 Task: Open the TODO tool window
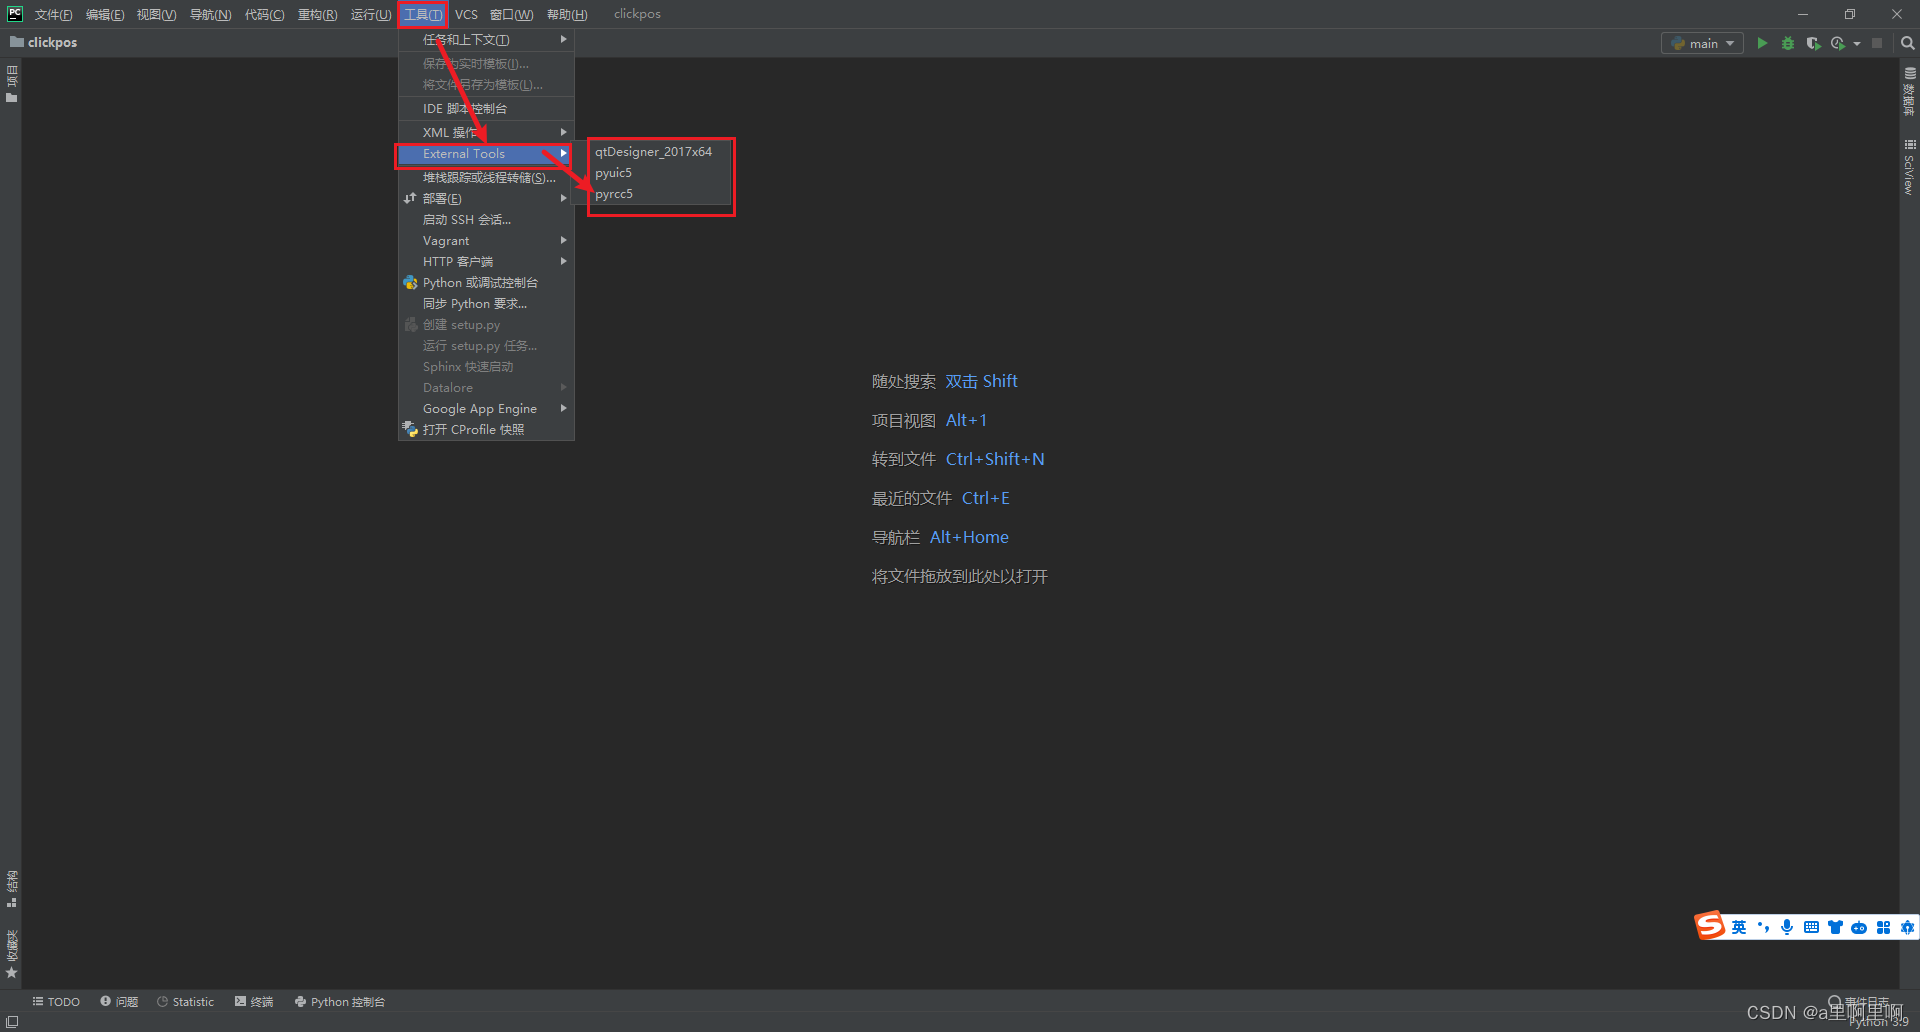click(56, 1001)
